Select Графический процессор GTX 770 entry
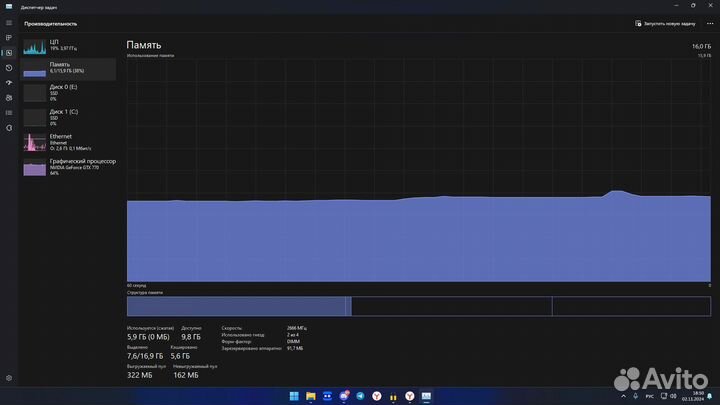The height and width of the screenshot is (405, 720). (x=68, y=166)
